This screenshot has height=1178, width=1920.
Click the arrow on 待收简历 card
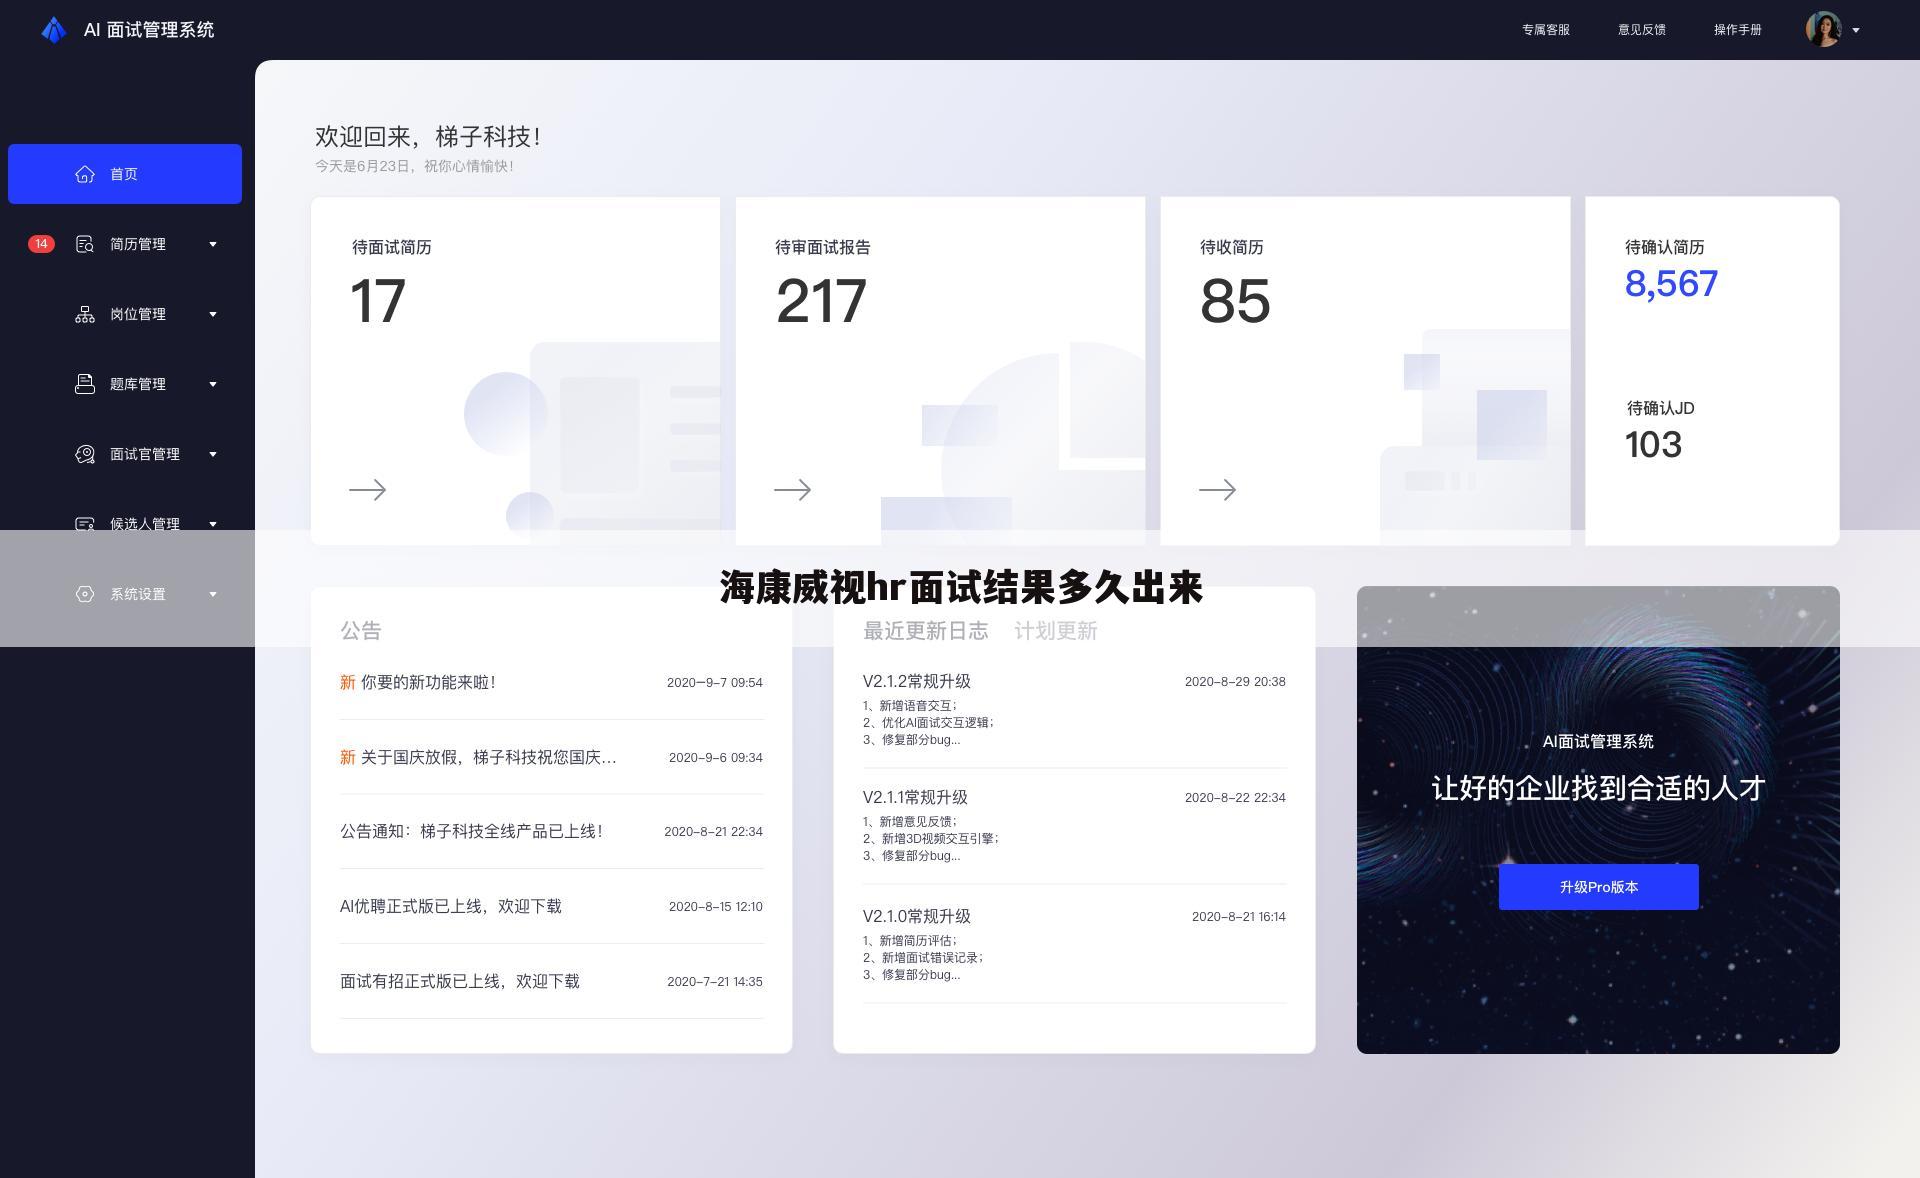tap(1217, 490)
